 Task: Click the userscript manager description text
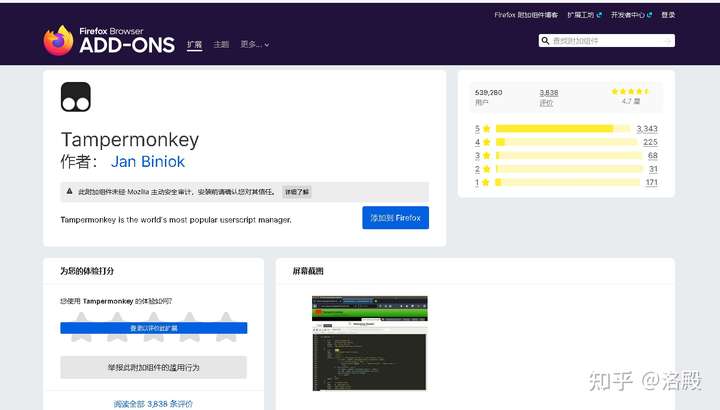pyautogui.click(x=176, y=220)
